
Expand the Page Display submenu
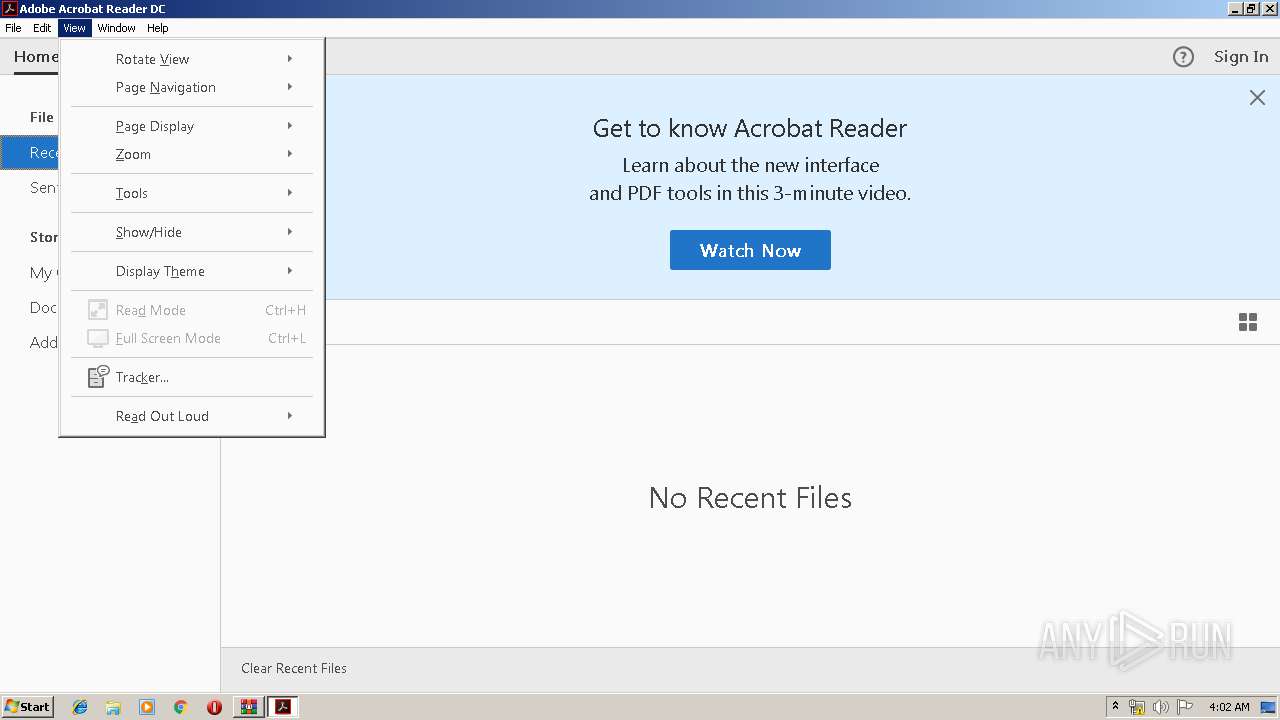pos(192,126)
